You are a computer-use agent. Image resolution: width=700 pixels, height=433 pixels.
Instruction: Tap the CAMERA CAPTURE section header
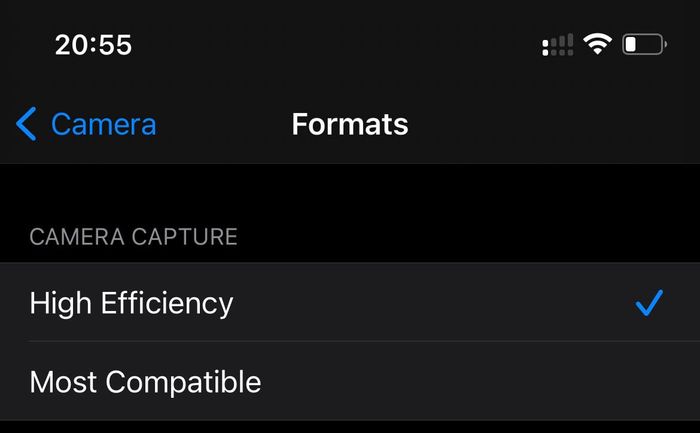(133, 237)
